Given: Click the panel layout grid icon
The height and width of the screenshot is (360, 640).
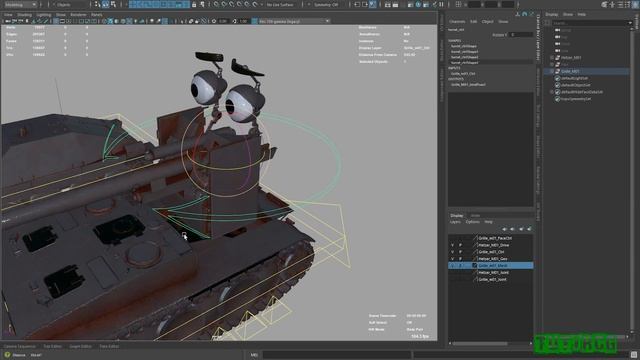Looking at the screenshot, I should point(458,4).
